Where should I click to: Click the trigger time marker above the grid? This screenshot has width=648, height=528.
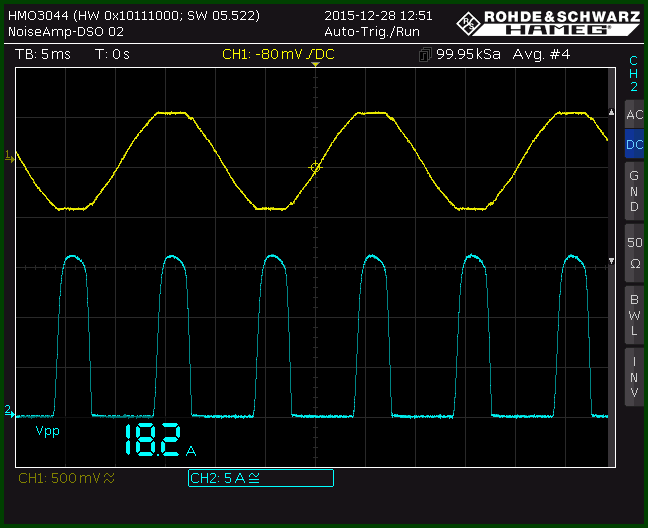[x=315, y=64]
